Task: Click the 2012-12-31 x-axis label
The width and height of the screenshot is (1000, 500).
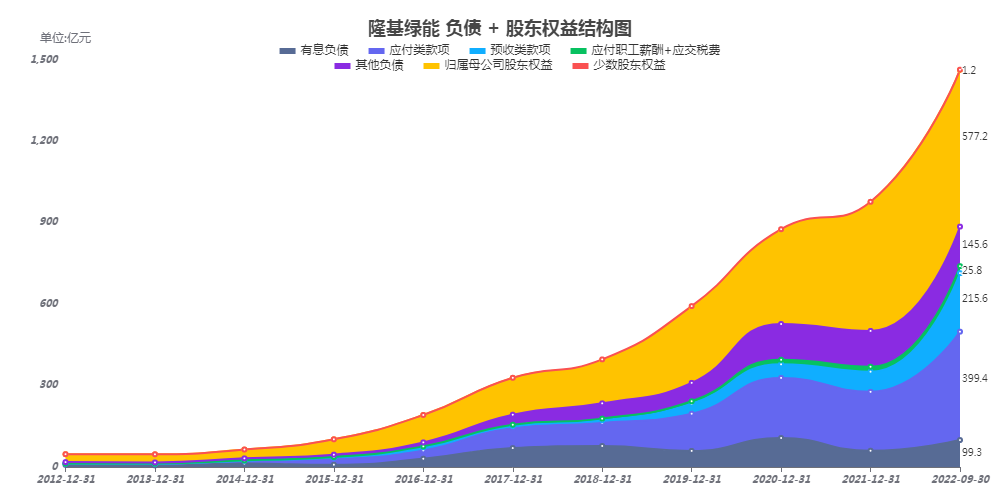Action: (x=66, y=479)
